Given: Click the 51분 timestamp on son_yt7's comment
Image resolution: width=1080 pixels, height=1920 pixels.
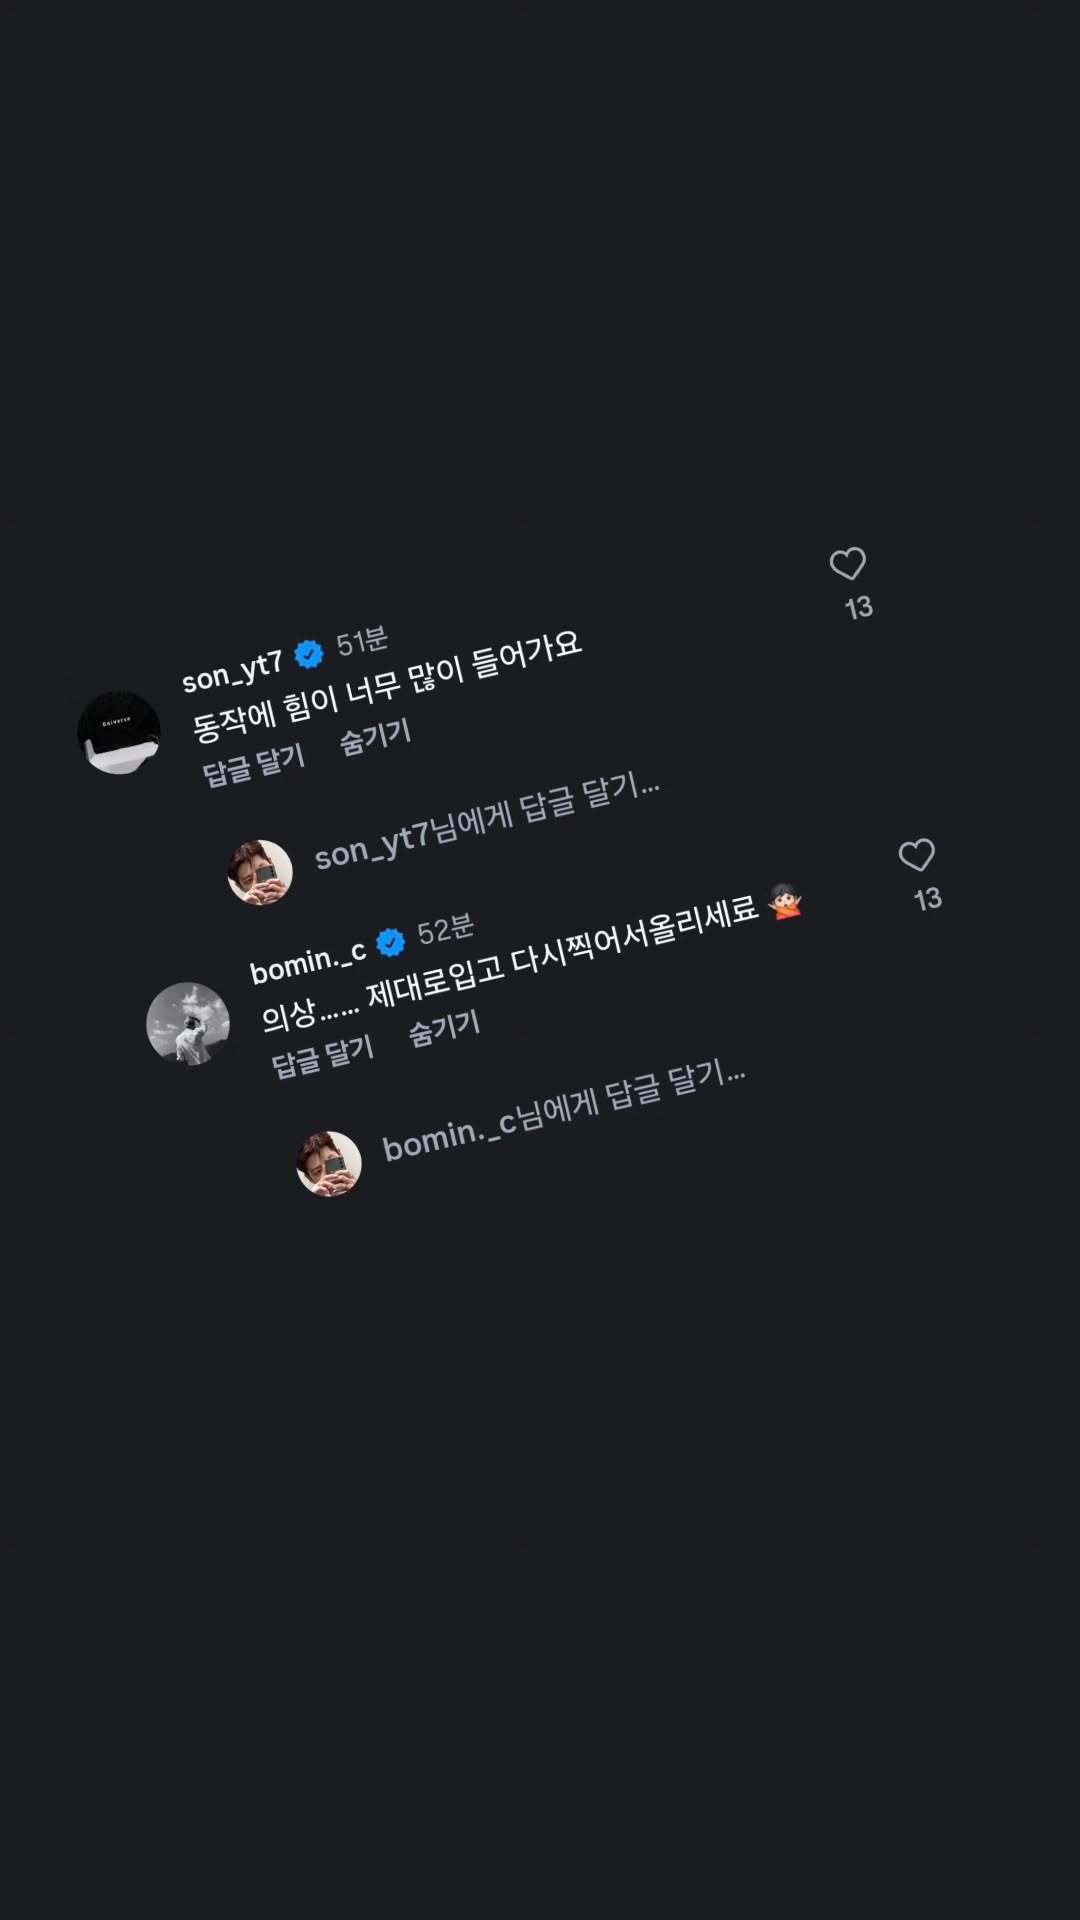Looking at the screenshot, I should (x=362, y=641).
